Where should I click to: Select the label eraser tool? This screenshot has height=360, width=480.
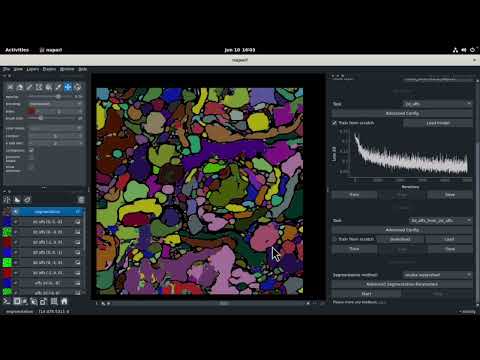[x=20, y=87]
